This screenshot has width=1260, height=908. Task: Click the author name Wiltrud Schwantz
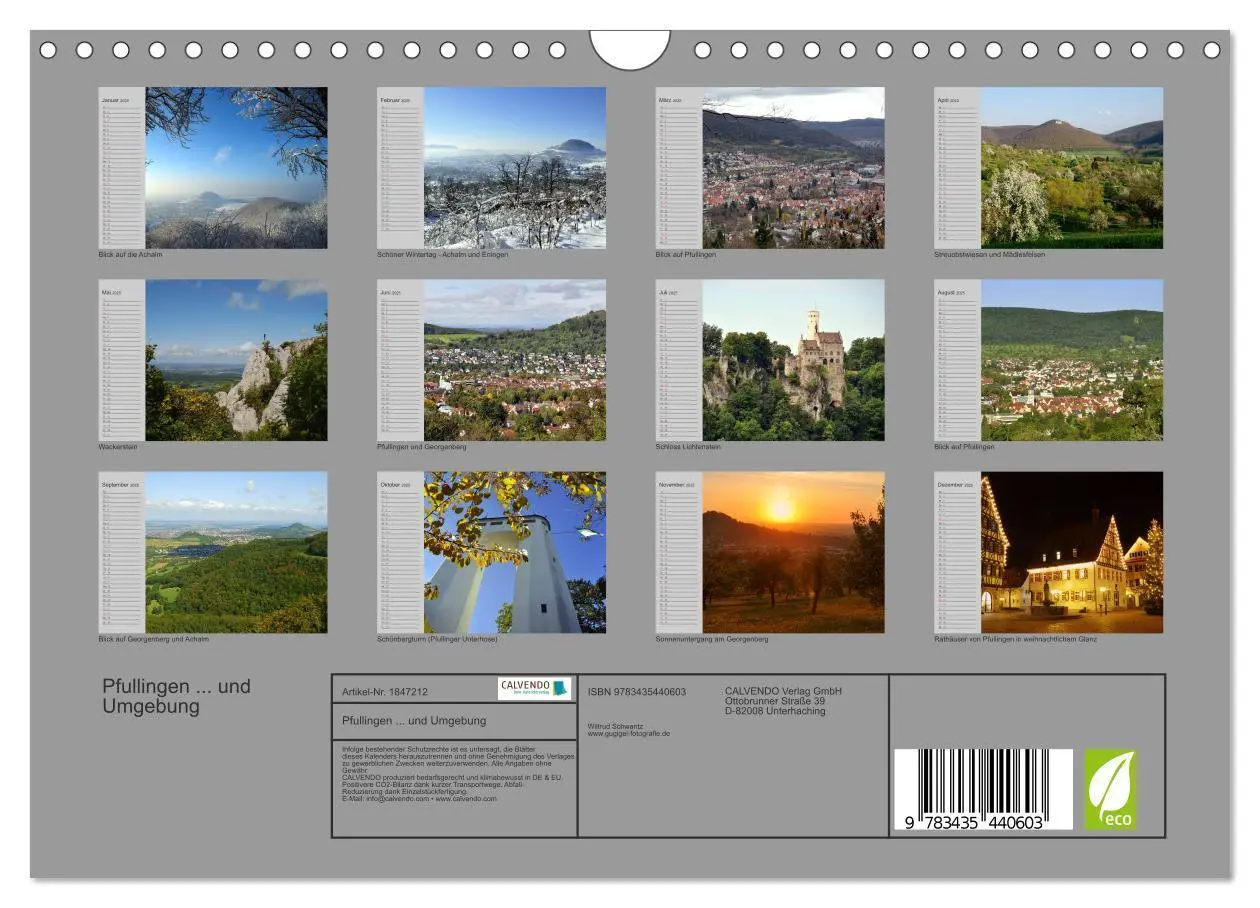[x=616, y=727]
